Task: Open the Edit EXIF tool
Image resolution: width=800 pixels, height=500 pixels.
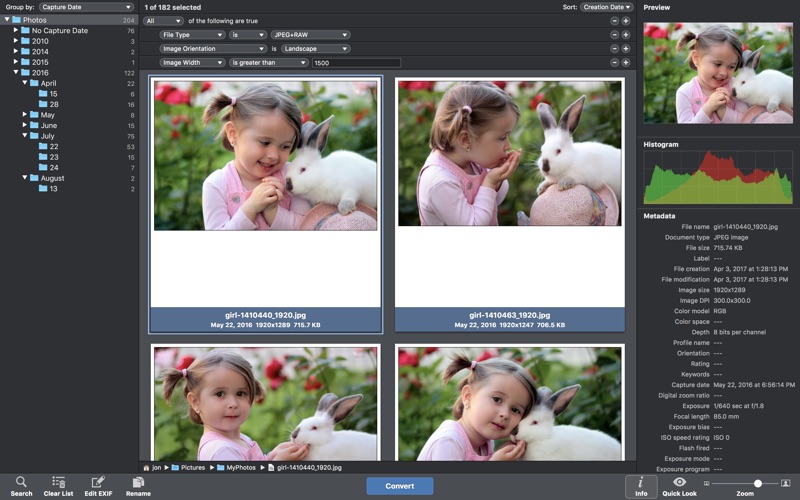Action: click(x=98, y=482)
